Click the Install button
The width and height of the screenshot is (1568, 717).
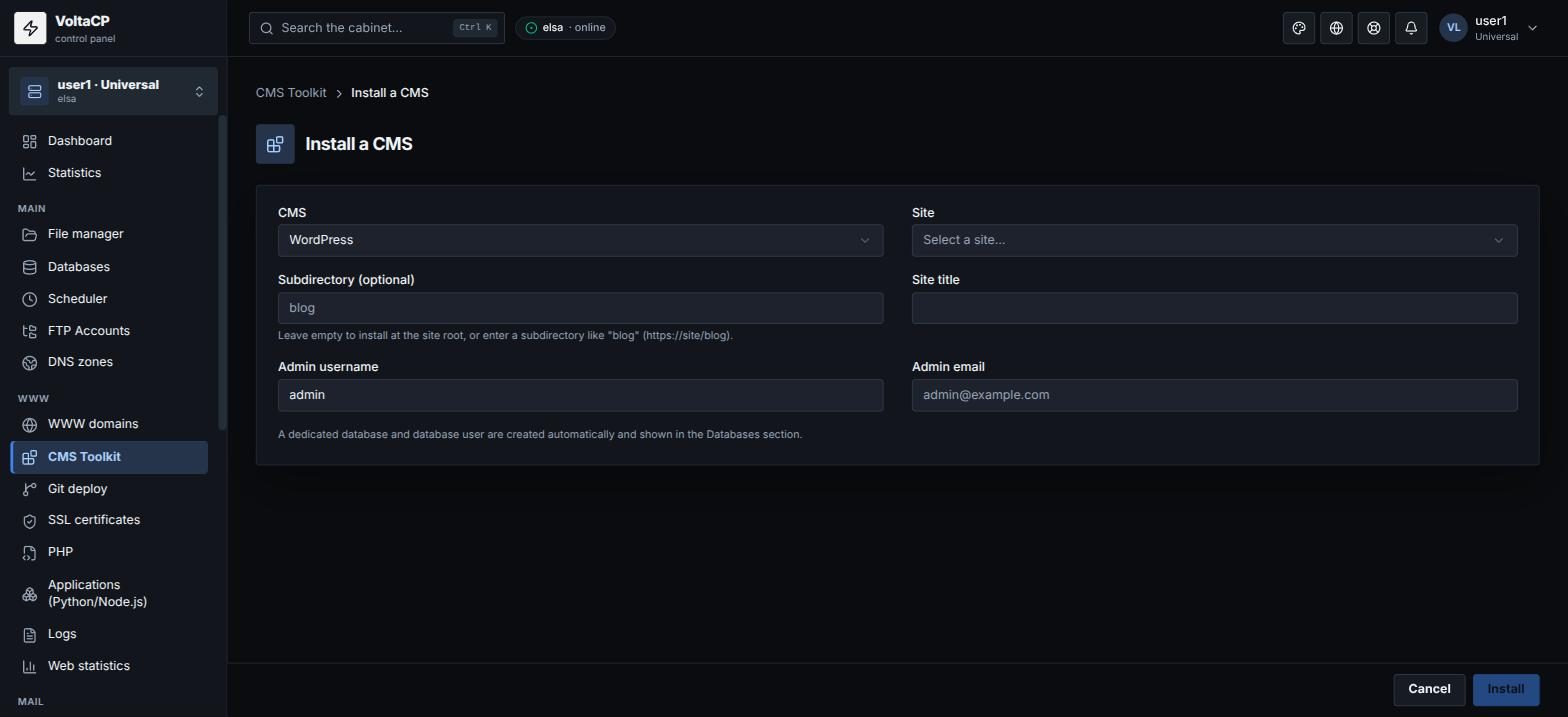click(x=1505, y=689)
